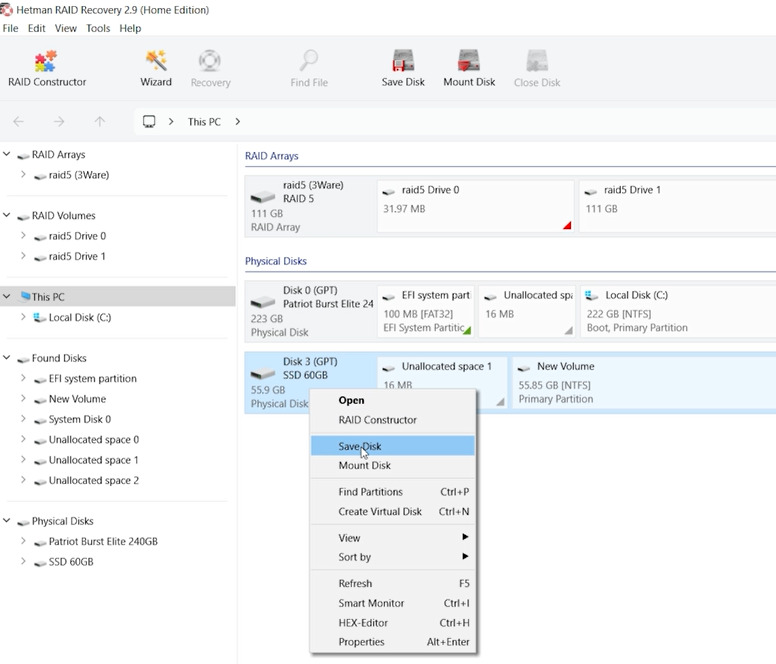Click Close Disk in the toolbar
The image size is (776, 664).
pyautogui.click(x=537, y=69)
